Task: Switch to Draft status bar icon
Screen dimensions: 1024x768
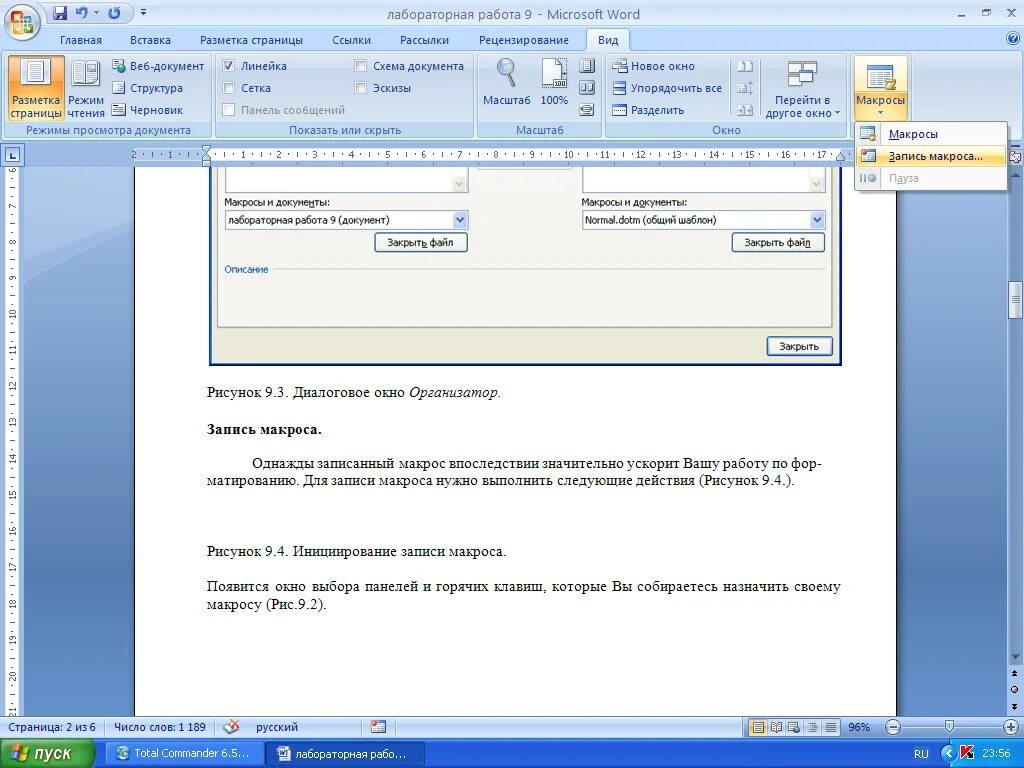Action: 831,727
